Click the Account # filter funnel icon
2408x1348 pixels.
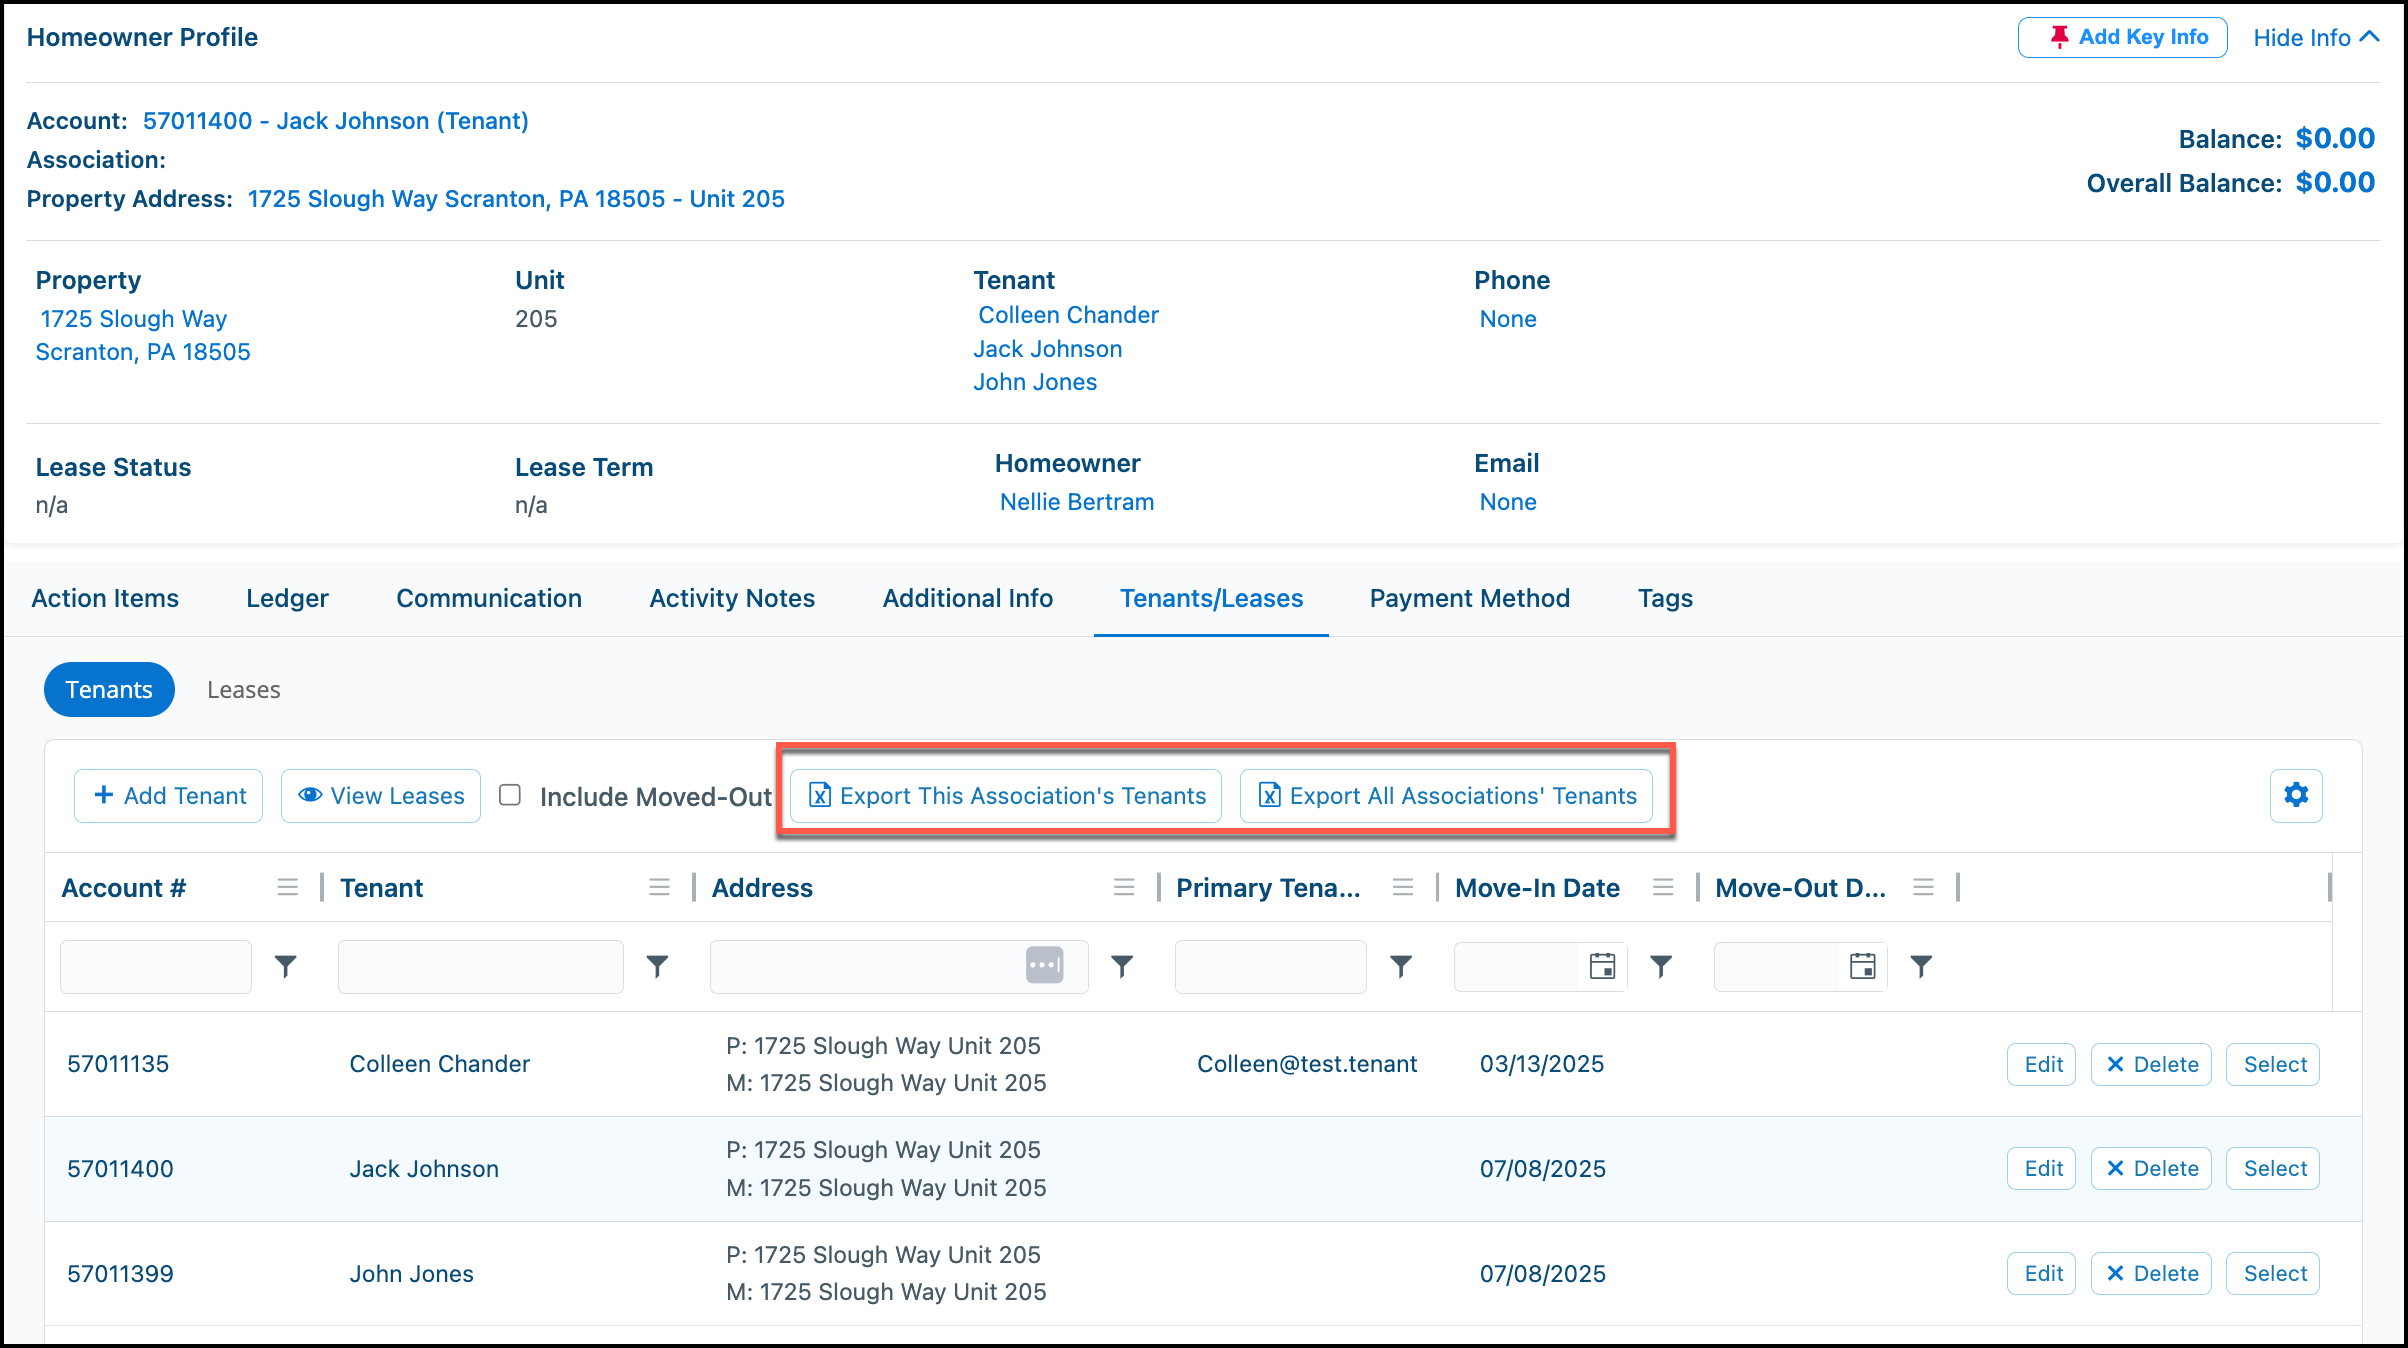(286, 966)
